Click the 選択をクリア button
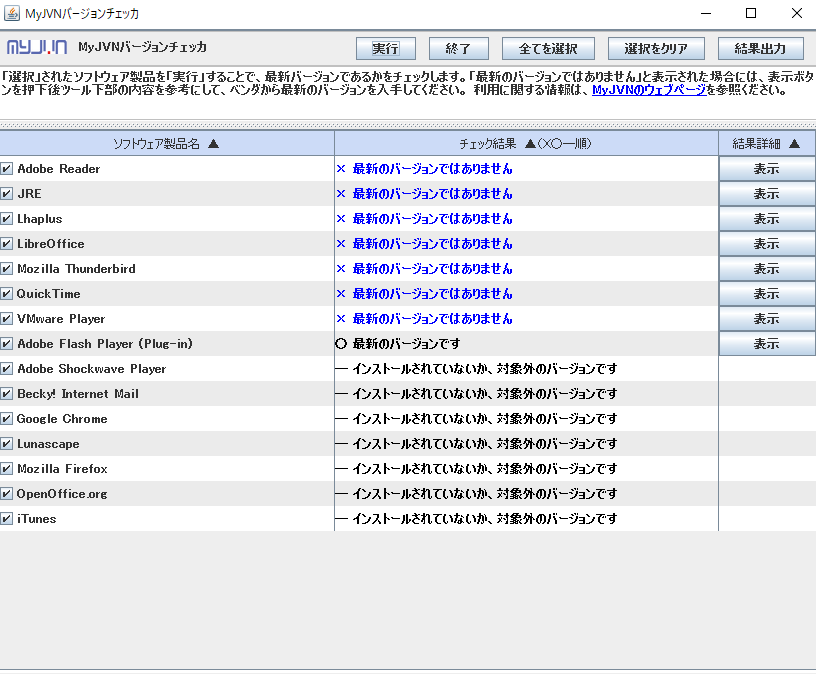 coord(656,48)
